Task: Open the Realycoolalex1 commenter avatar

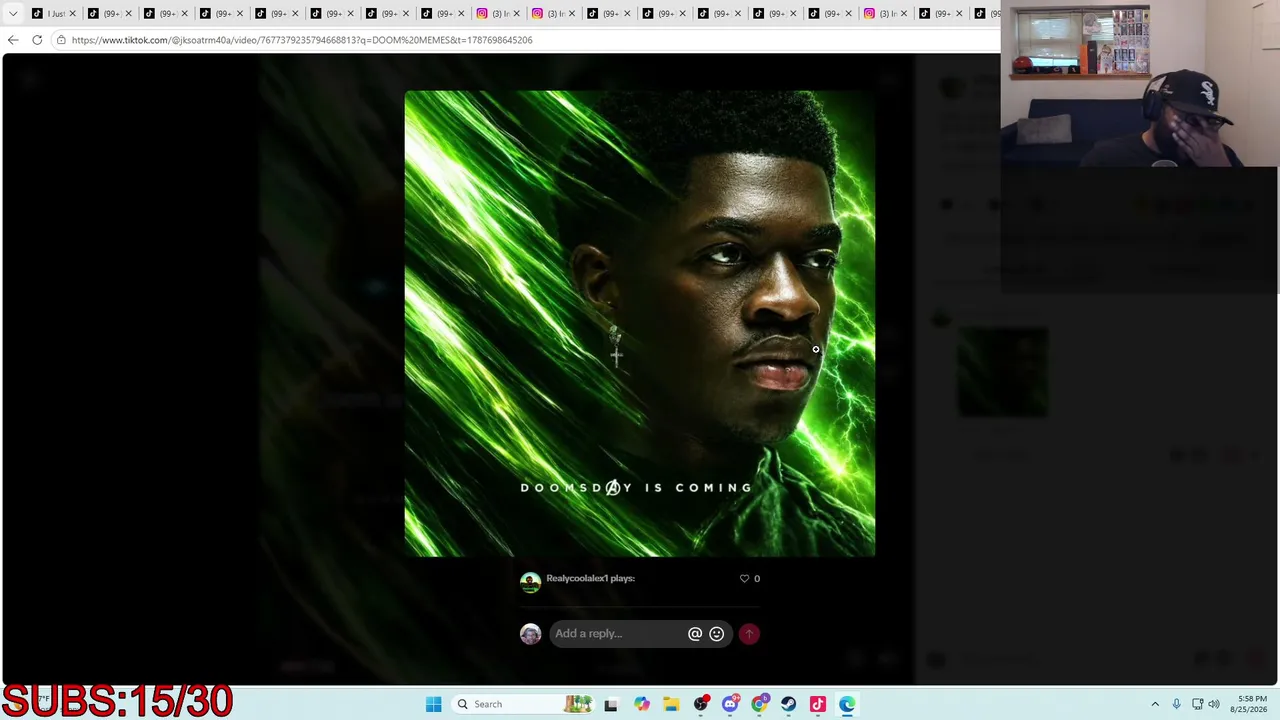Action: pos(530,582)
